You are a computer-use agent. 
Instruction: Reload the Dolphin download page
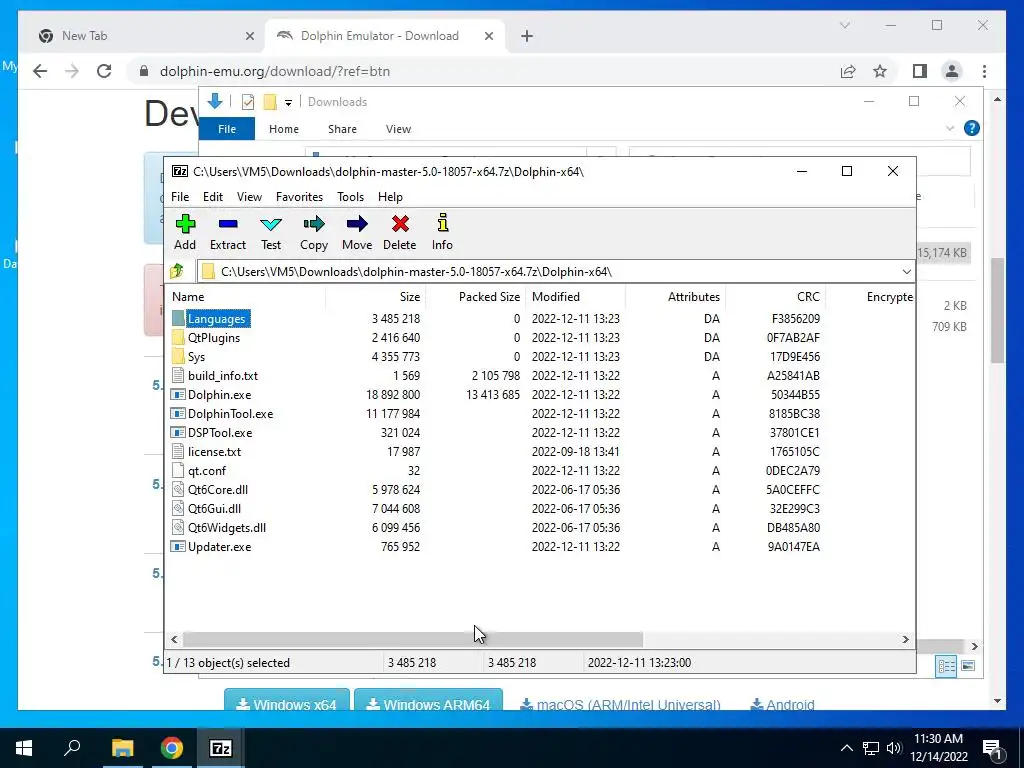pos(104,71)
